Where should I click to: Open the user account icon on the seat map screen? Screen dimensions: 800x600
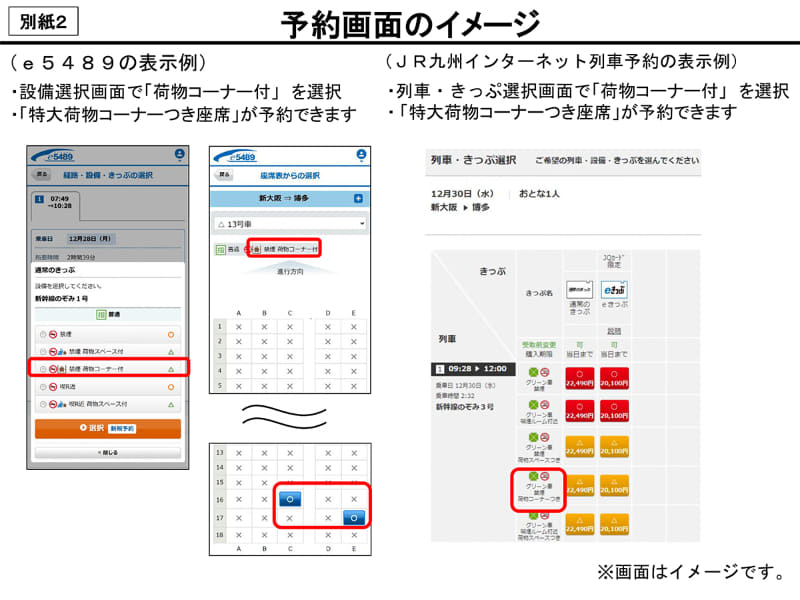(x=361, y=155)
